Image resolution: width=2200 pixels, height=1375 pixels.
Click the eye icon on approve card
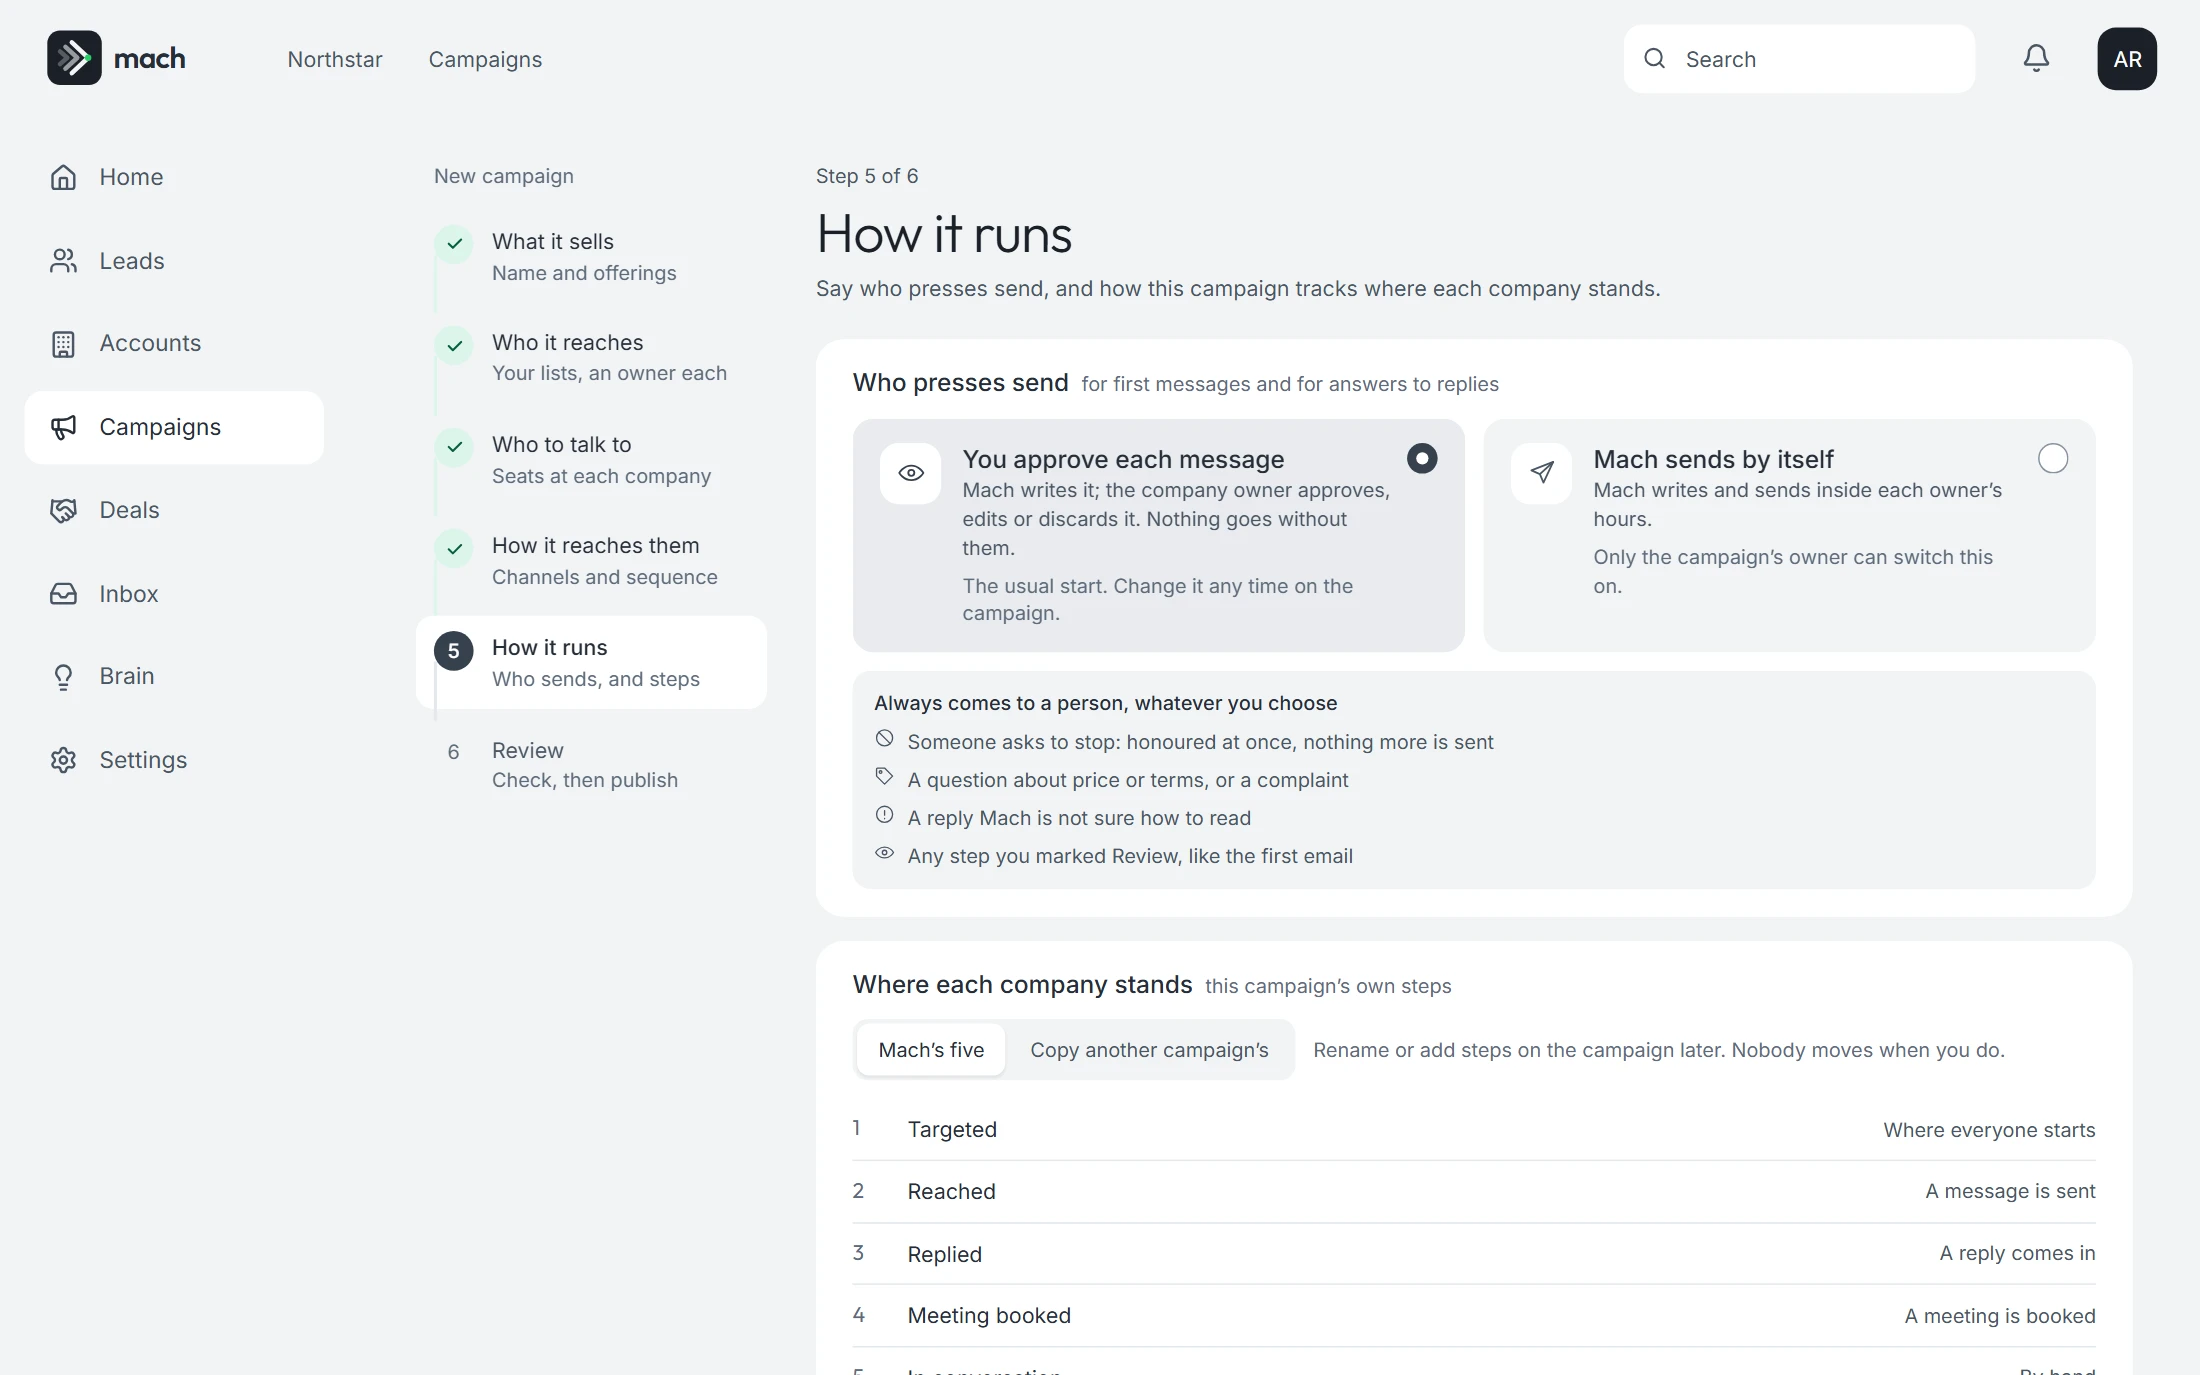[x=910, y=473]
